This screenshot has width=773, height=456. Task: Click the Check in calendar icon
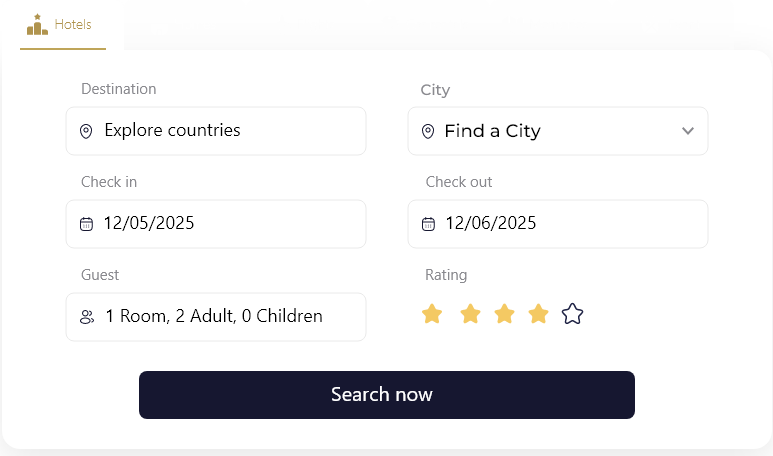pos(86,224)
